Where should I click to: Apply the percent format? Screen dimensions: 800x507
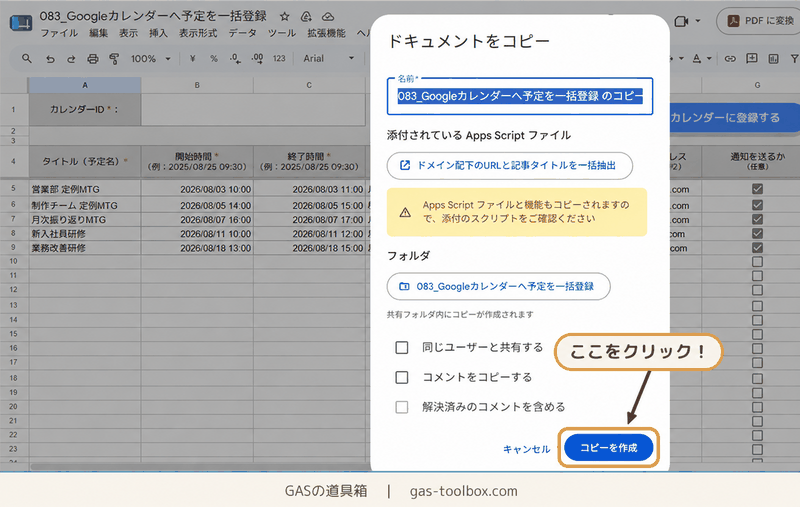pos(214,59)
